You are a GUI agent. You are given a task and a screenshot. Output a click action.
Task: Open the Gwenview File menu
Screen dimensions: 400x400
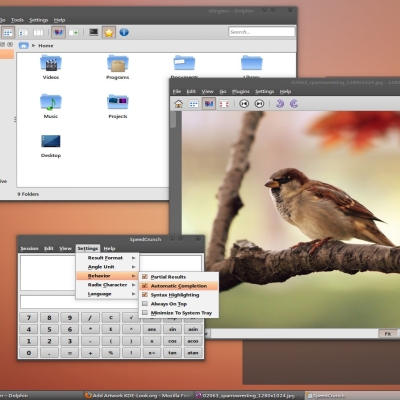[x=177, y=91]
